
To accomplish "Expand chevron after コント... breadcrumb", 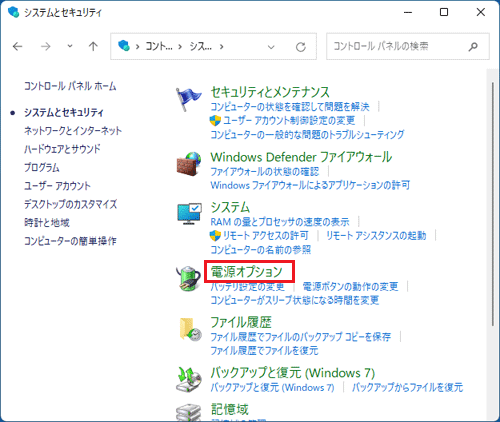I will point(180,47).
